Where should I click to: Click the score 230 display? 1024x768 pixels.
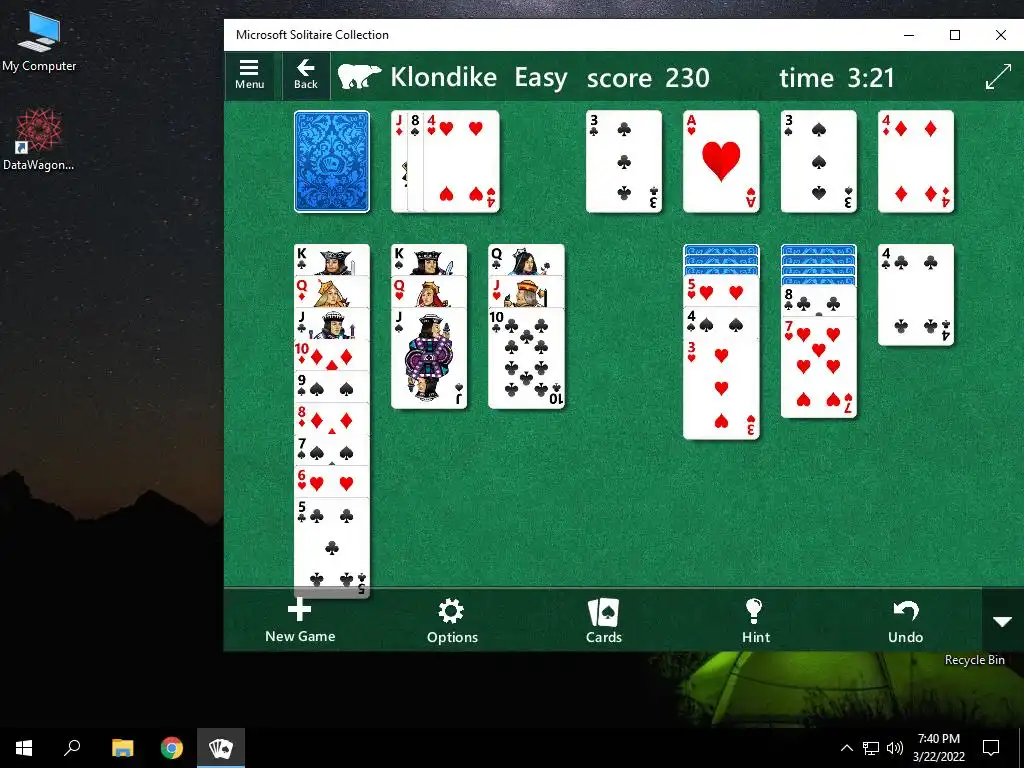pos(647,78)
